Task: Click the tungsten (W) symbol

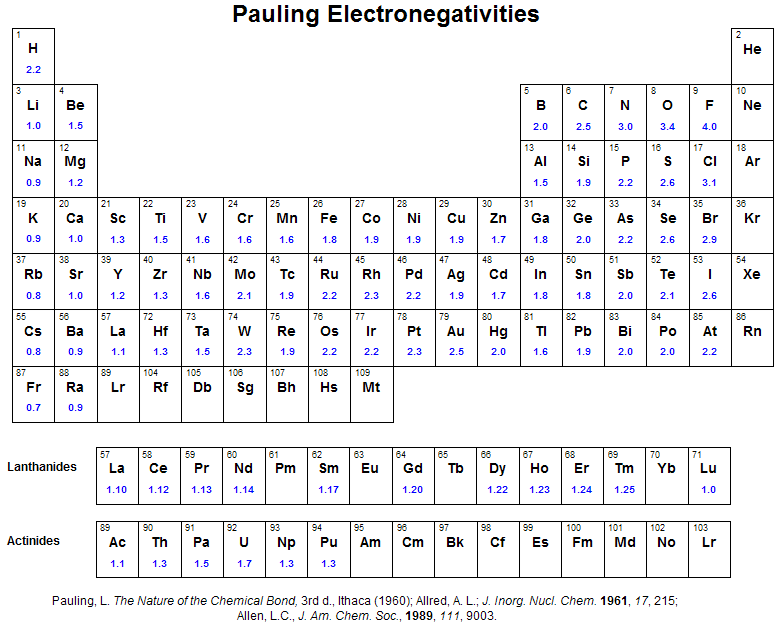Action: click(x=244, y=331)
